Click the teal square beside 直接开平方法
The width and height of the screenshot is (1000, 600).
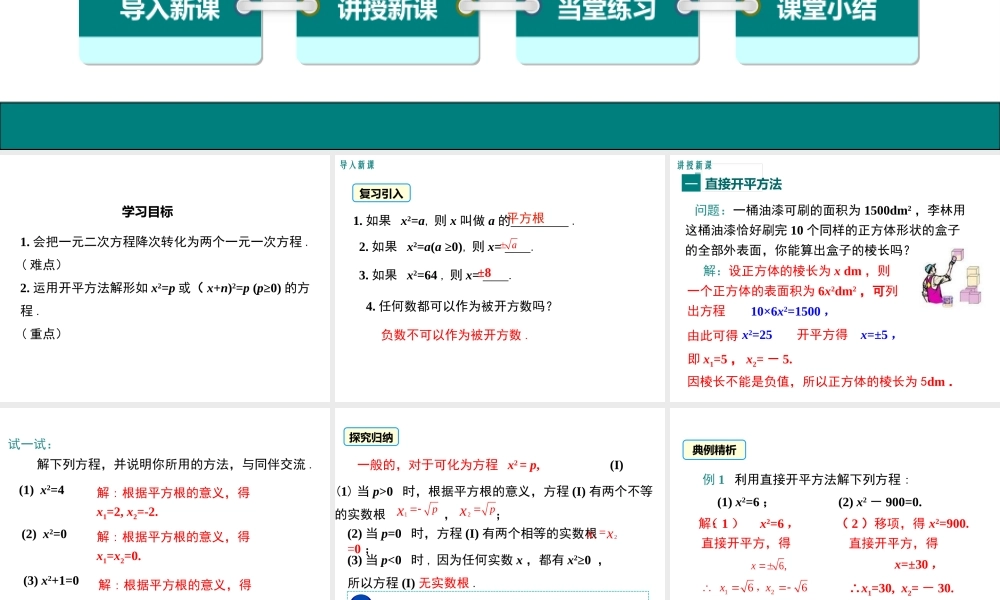point(690,184)
